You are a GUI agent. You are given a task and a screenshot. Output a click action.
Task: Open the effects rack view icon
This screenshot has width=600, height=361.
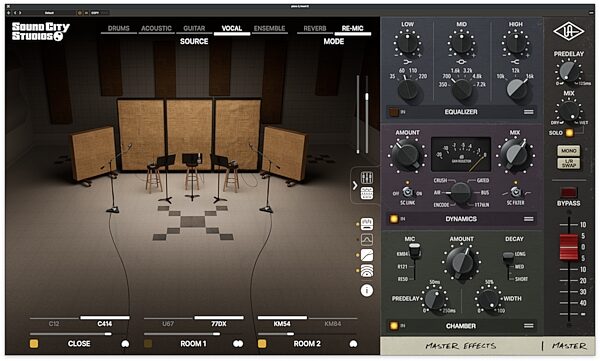(367, 193)
